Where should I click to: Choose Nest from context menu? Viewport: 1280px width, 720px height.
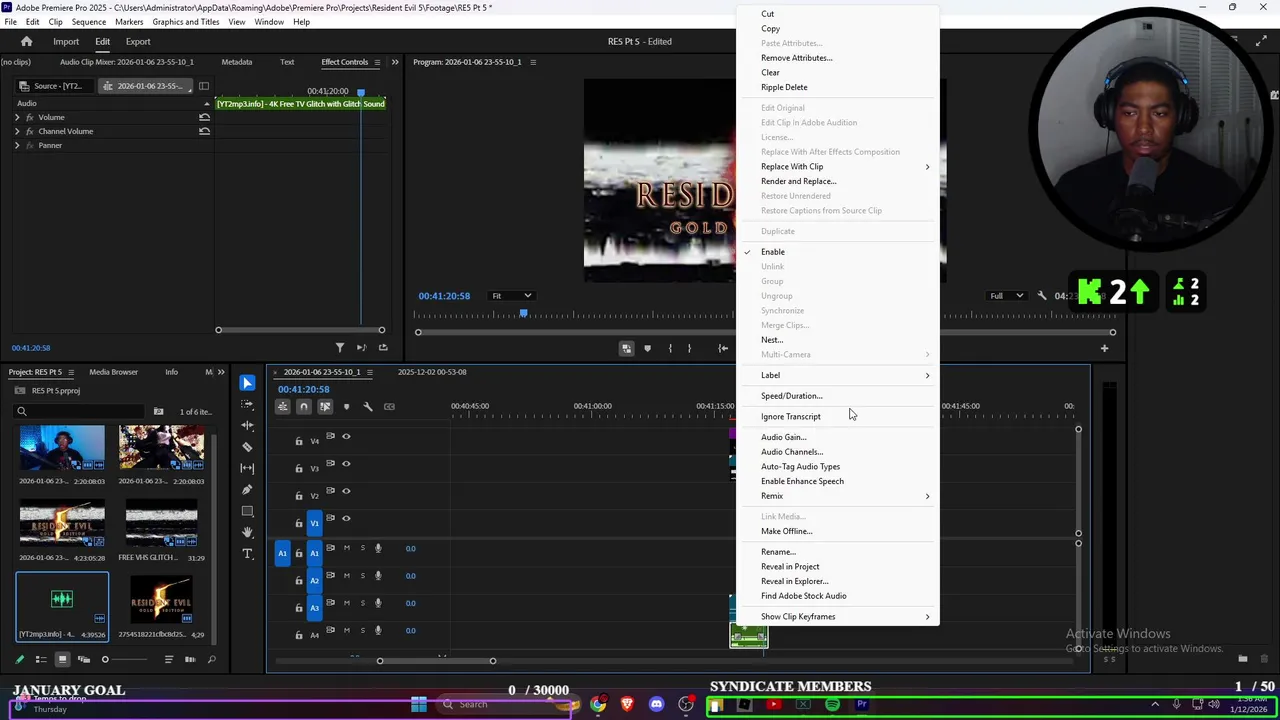[x=771, y=340]
